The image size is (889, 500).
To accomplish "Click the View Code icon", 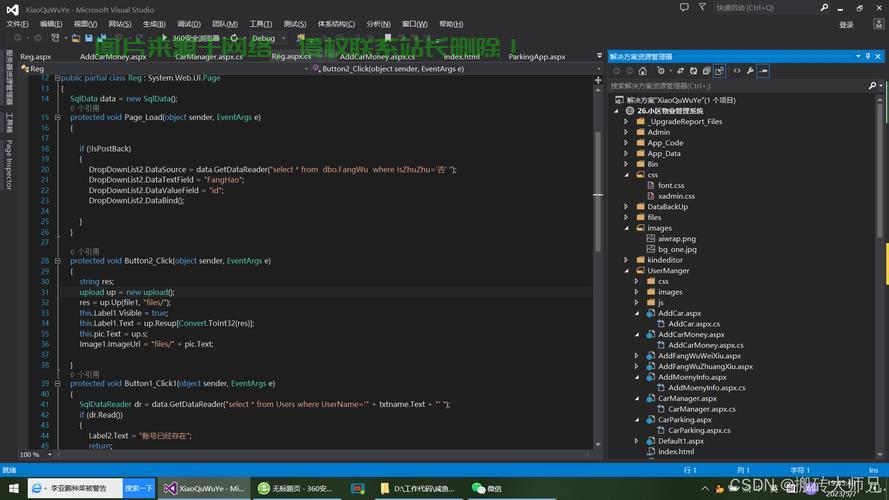I will pos(736,71).
